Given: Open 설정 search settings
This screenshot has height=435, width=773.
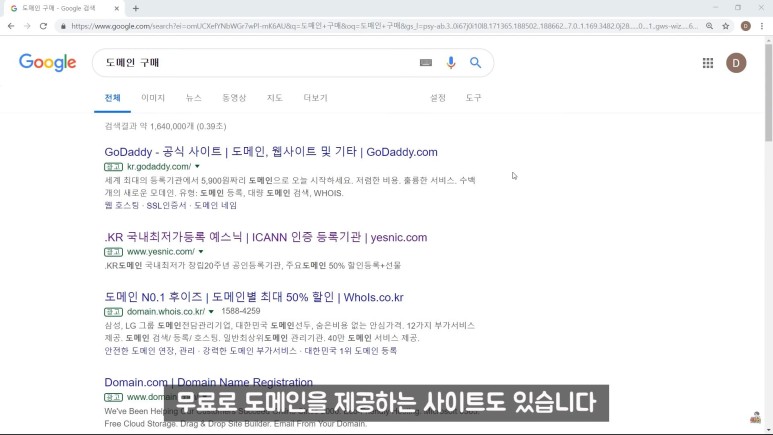Looking at the screenshot, I should (438, 98).
